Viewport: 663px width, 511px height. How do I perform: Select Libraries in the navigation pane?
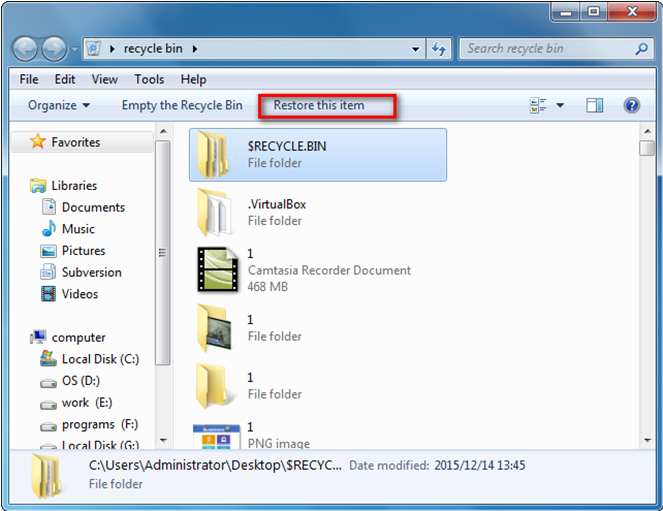coord(74,186)
